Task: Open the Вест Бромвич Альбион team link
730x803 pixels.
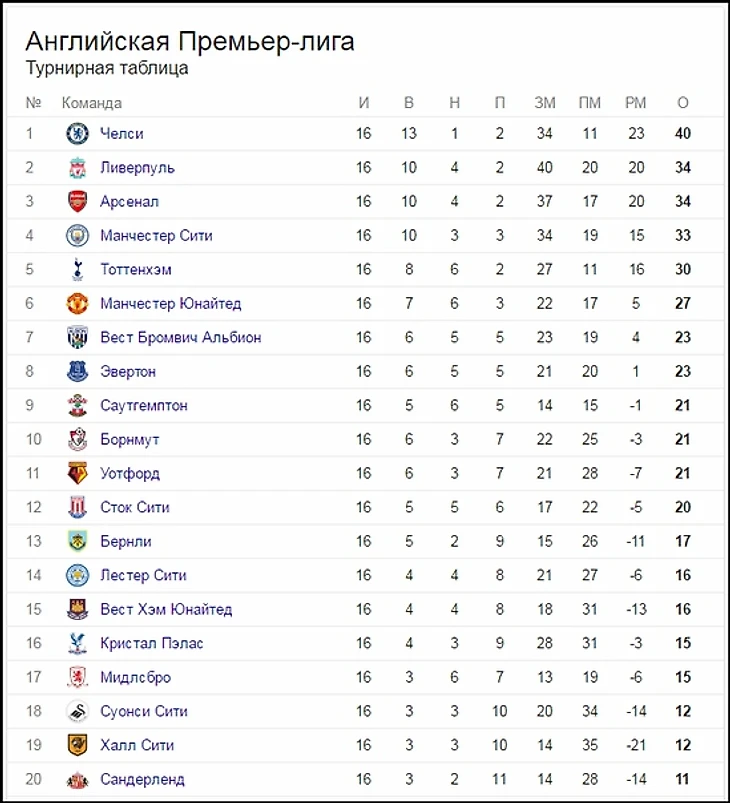Action: pyautogui.click(x=180, y=337)
